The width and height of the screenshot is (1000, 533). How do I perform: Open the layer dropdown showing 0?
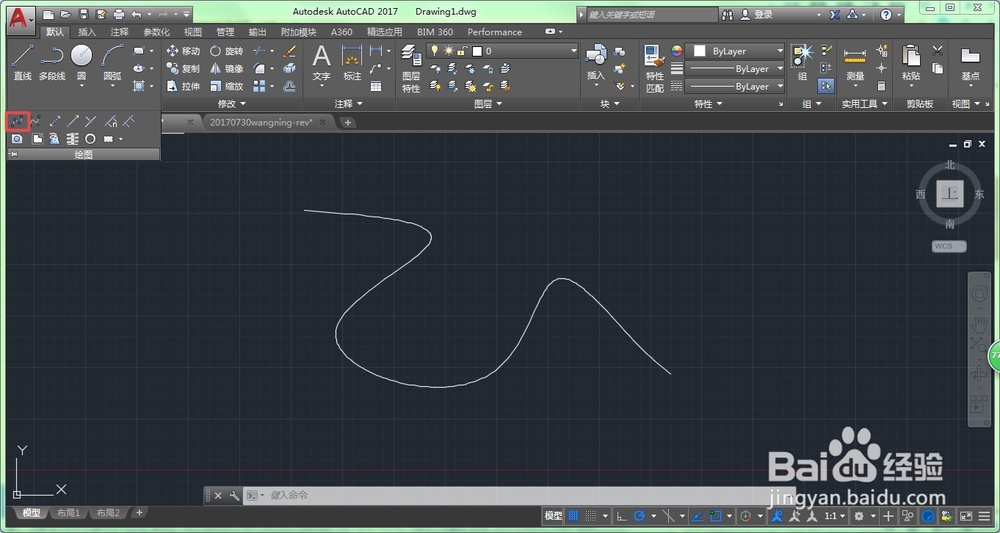pos(502,51)
